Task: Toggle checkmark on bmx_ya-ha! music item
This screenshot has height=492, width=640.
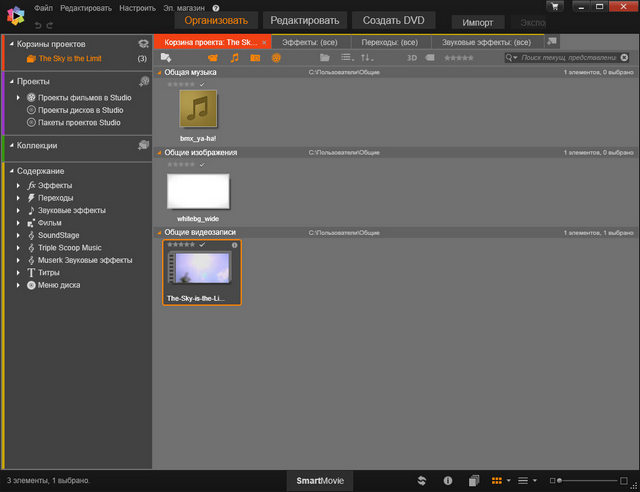Action: point(202,84)
